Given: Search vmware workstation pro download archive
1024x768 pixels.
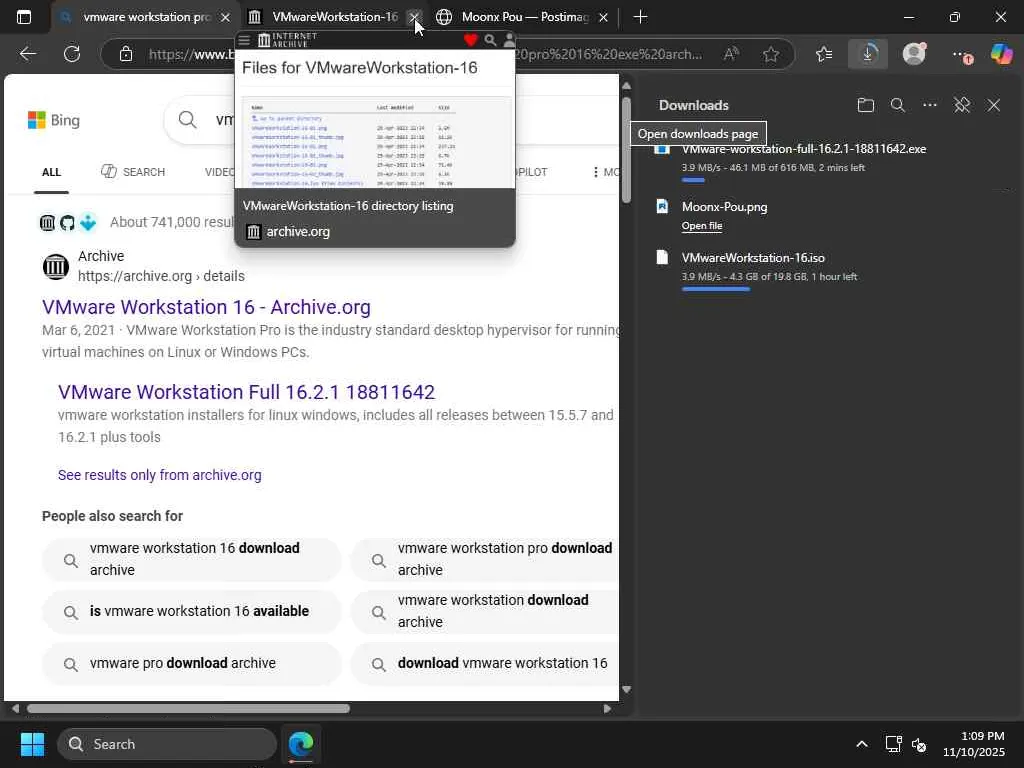Looking at the screenshot, I should (485, 559).
